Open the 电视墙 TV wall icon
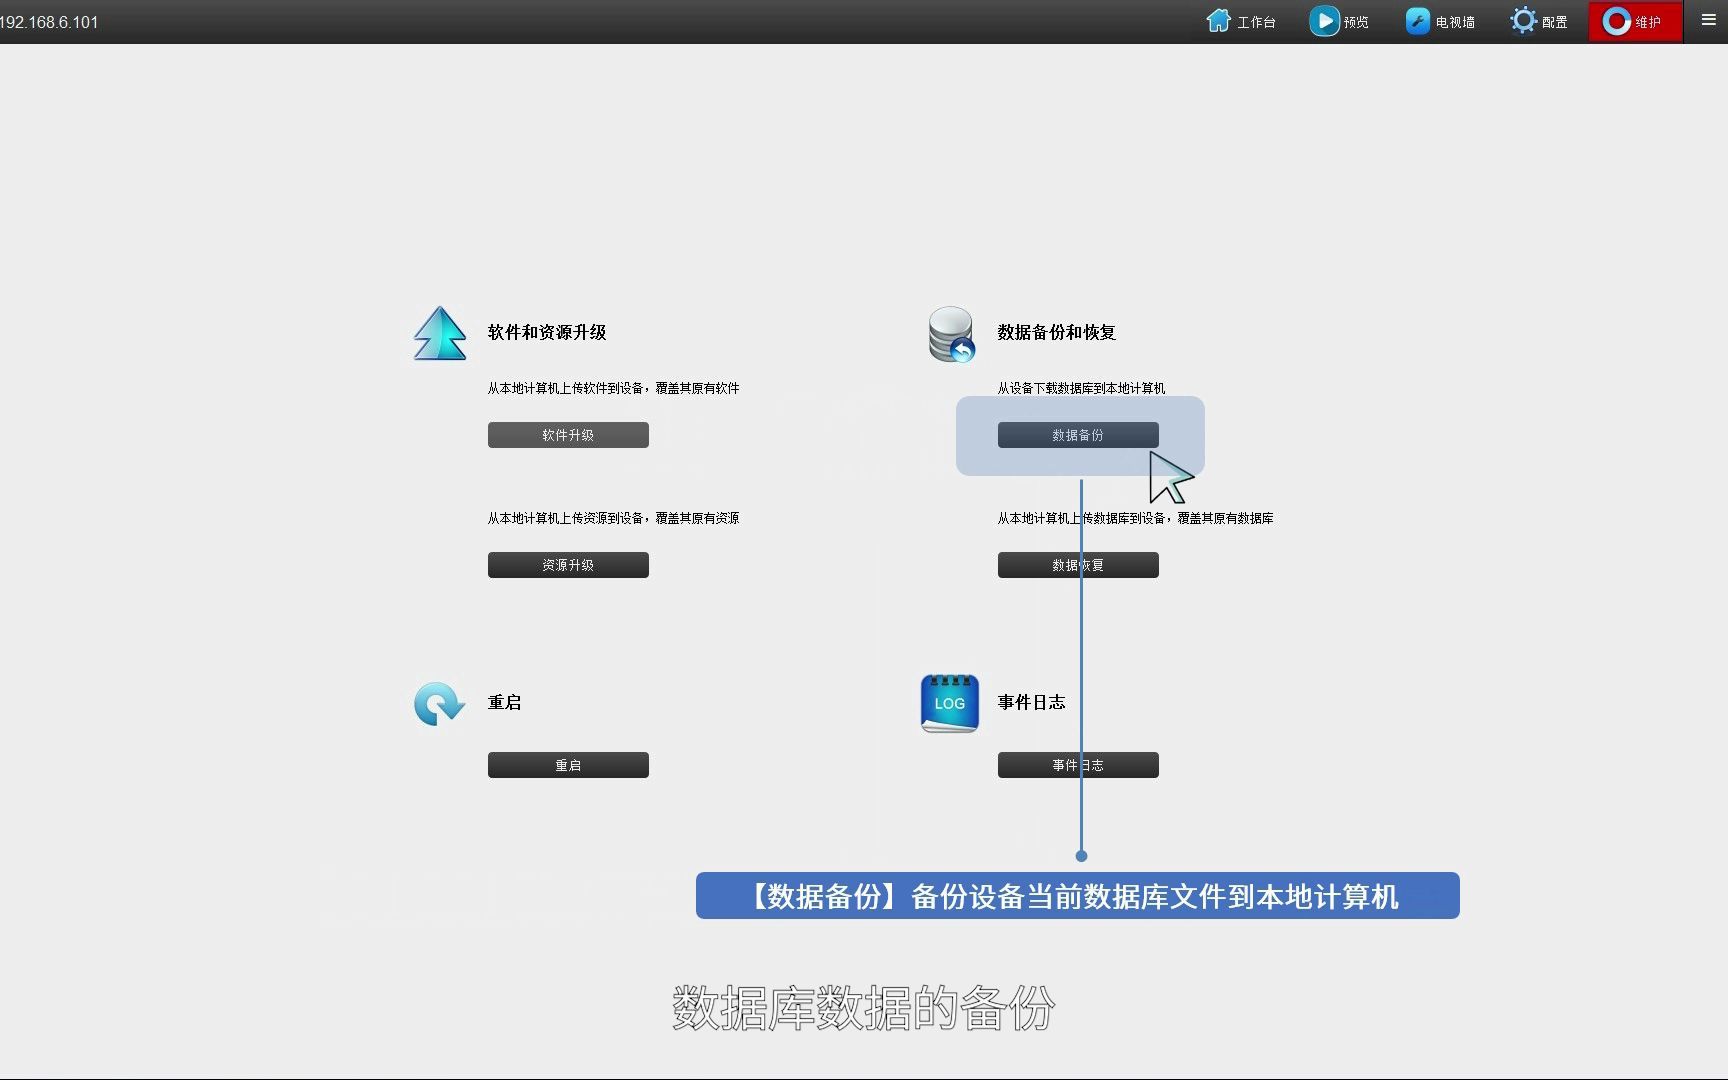 click(x=1418, y=20)
